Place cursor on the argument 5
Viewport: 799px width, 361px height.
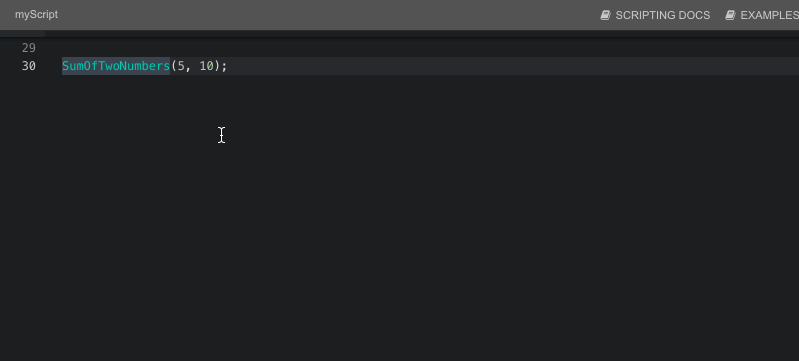click(x=181, y=66)
